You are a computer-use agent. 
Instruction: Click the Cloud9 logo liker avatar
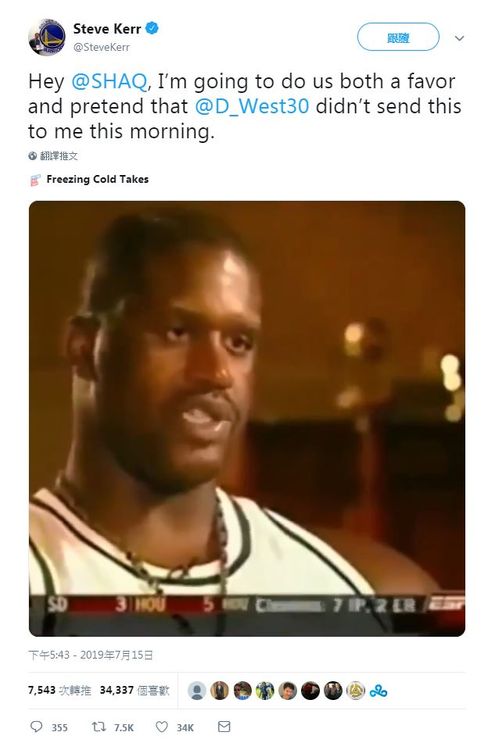[378, 691]
